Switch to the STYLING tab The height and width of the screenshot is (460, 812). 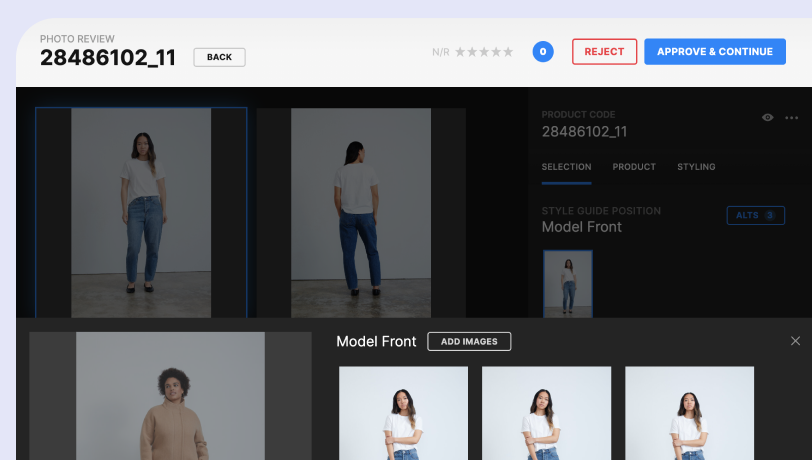(696, 167)
